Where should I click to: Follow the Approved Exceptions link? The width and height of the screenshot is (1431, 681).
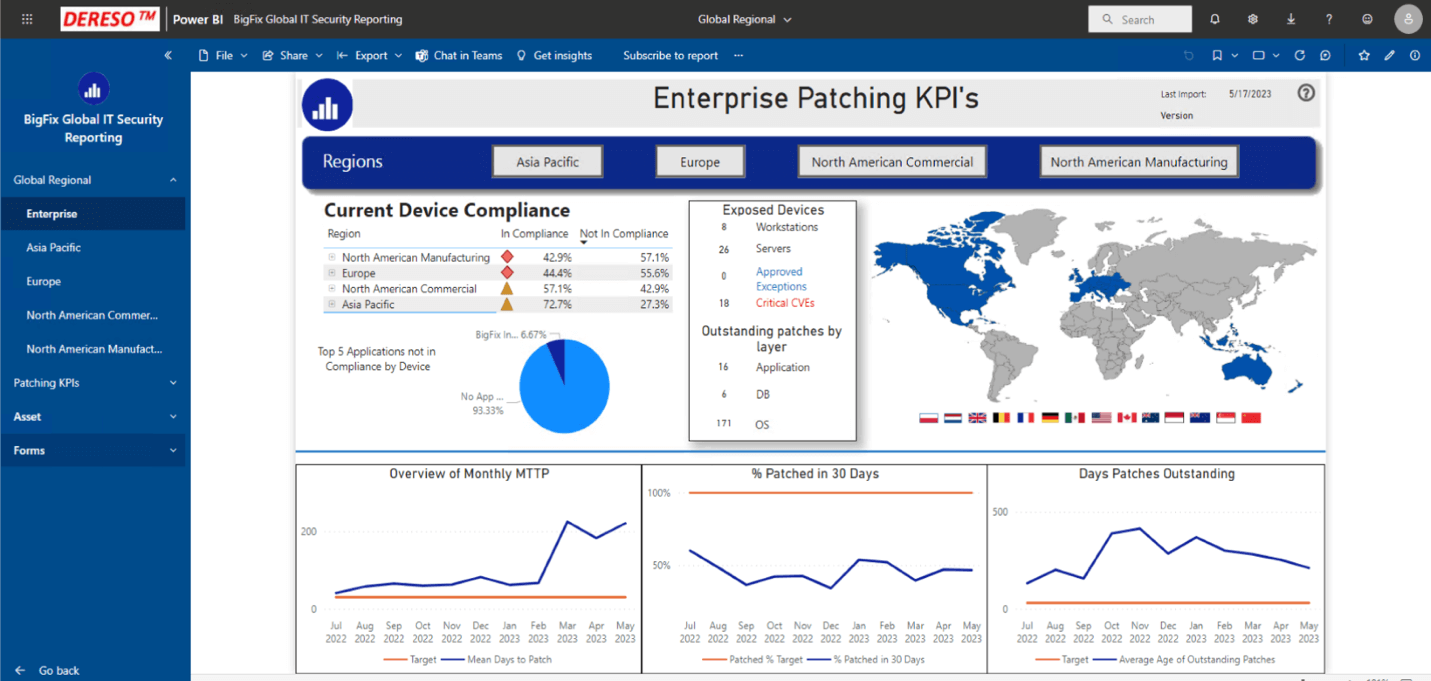click(781, 279)
